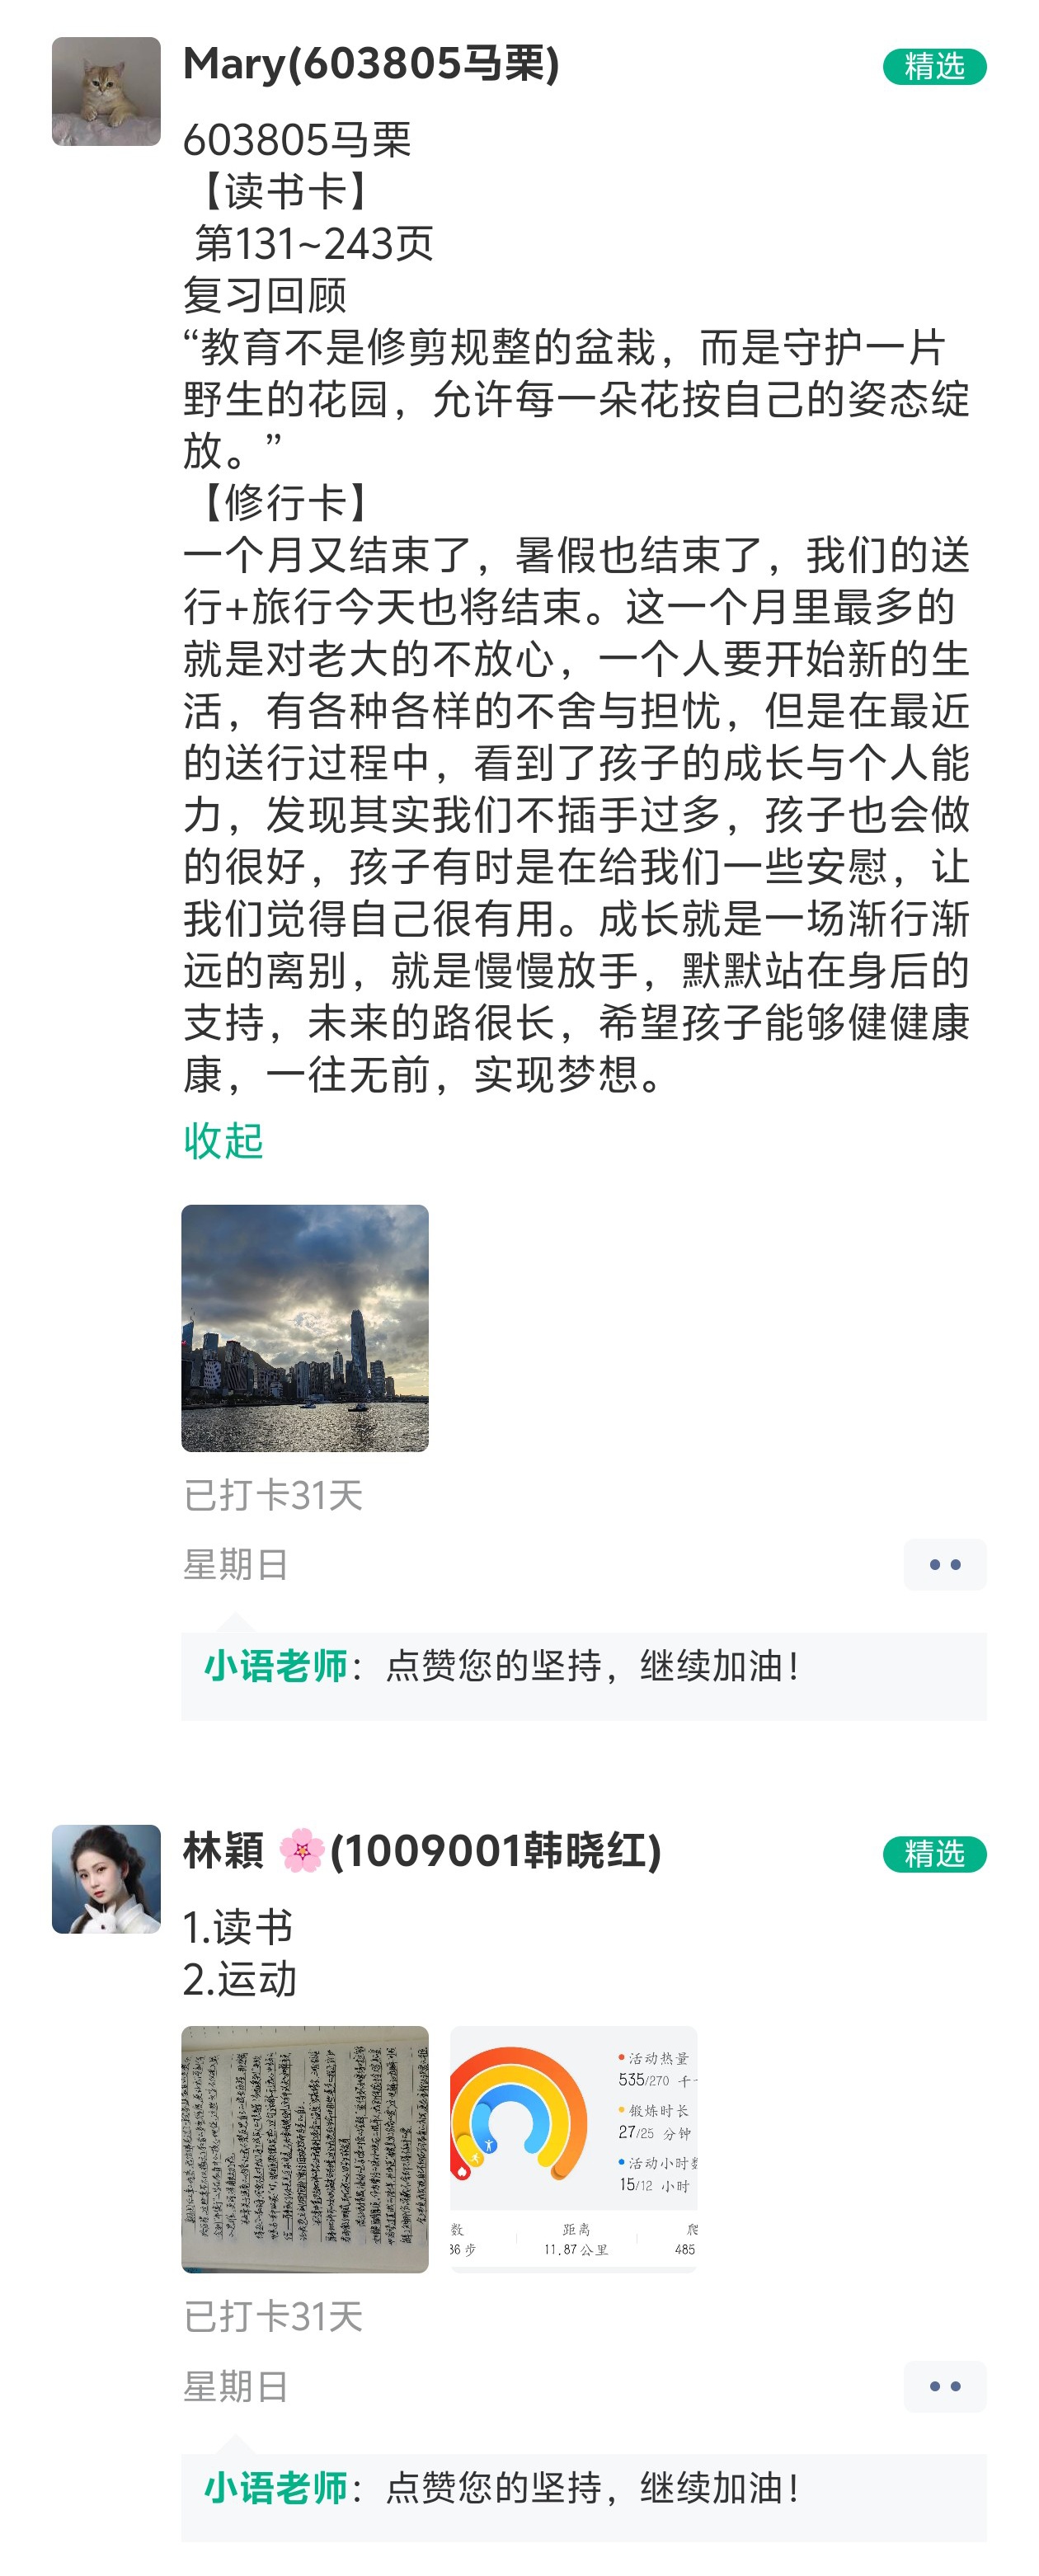Tap 小语老师 in the first comment
The image size is (1039, 2576).
click(x=275, y=1666)
